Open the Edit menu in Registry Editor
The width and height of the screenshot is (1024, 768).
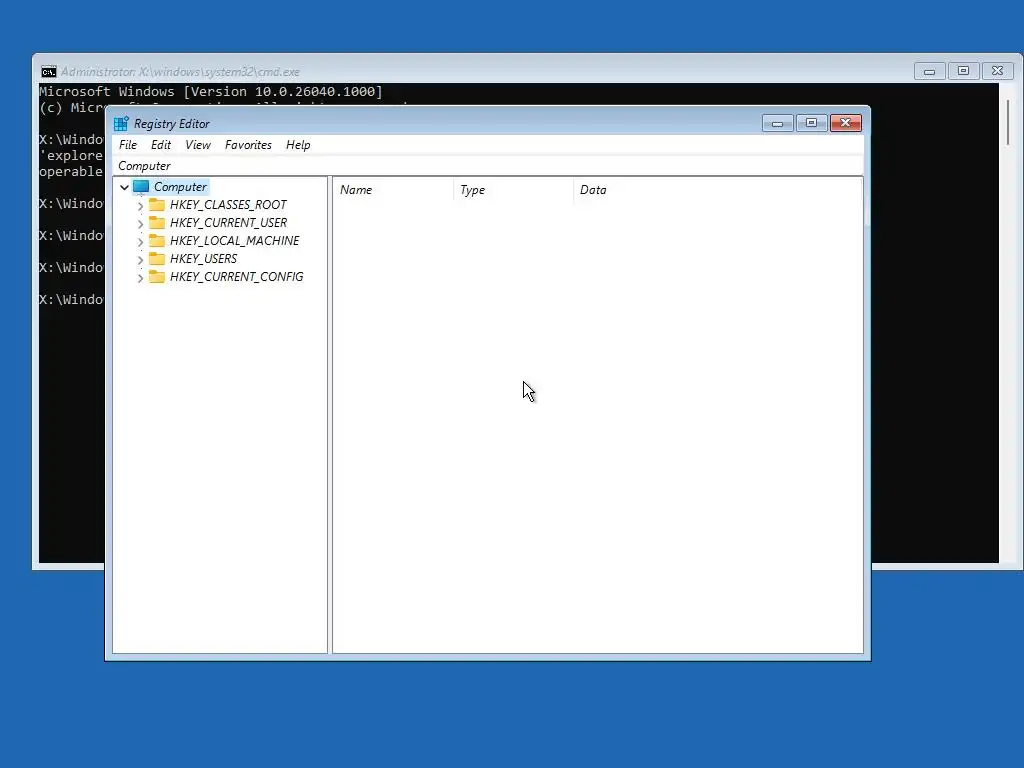tap(161, 145)
